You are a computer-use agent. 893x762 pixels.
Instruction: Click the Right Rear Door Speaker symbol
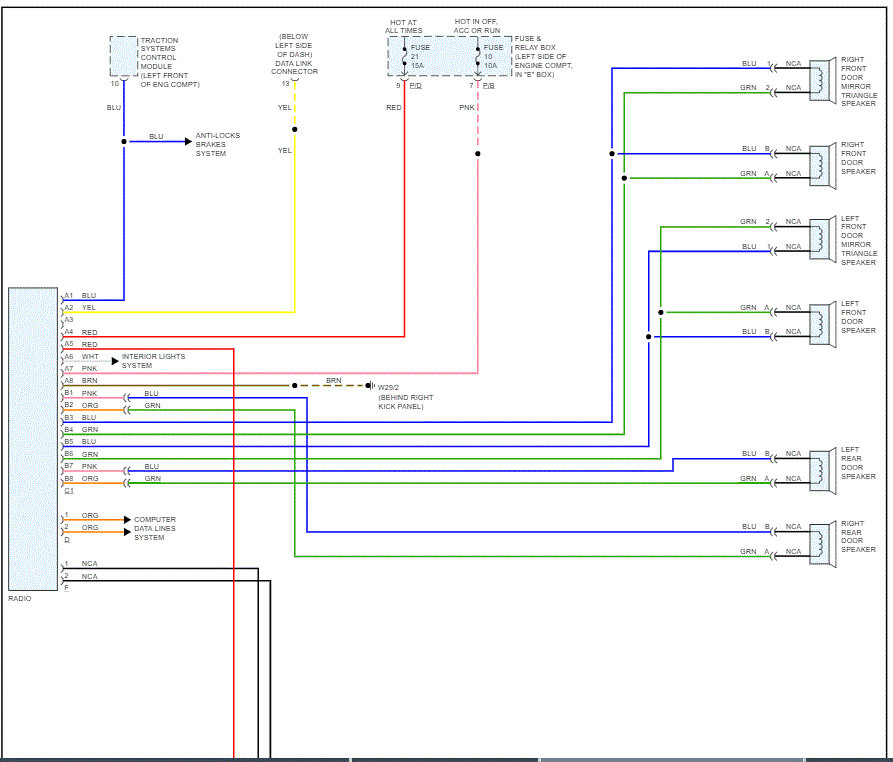pyautogui.click(x=822, y=544)
